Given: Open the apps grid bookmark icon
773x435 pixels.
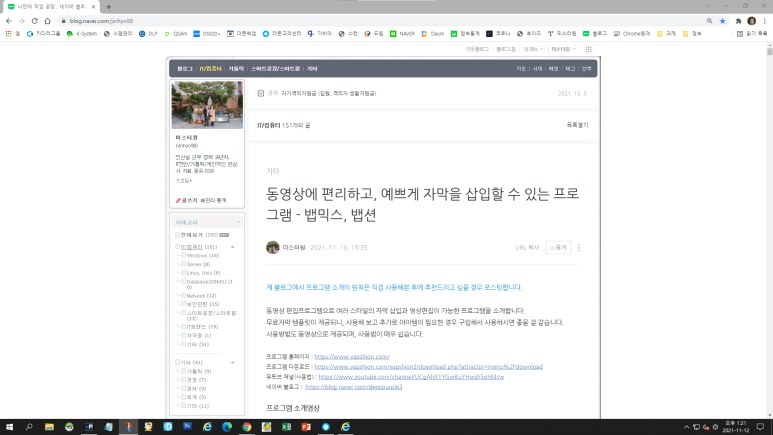Looking at the screenshot, I should [x=8, y=34].
